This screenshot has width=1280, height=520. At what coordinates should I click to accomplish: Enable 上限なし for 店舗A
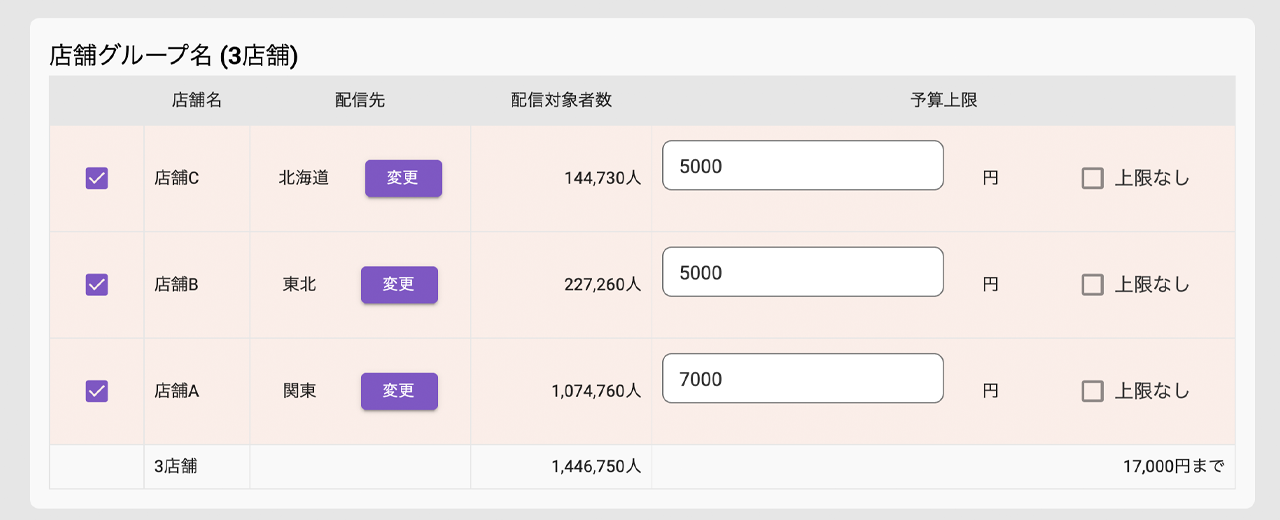click(x=1093, y=391)
